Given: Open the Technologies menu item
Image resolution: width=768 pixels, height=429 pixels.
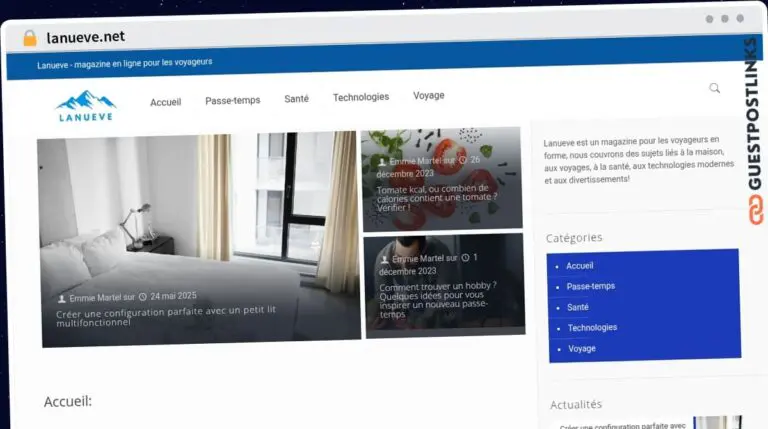Looking at the screenshot, I should 361,97.
